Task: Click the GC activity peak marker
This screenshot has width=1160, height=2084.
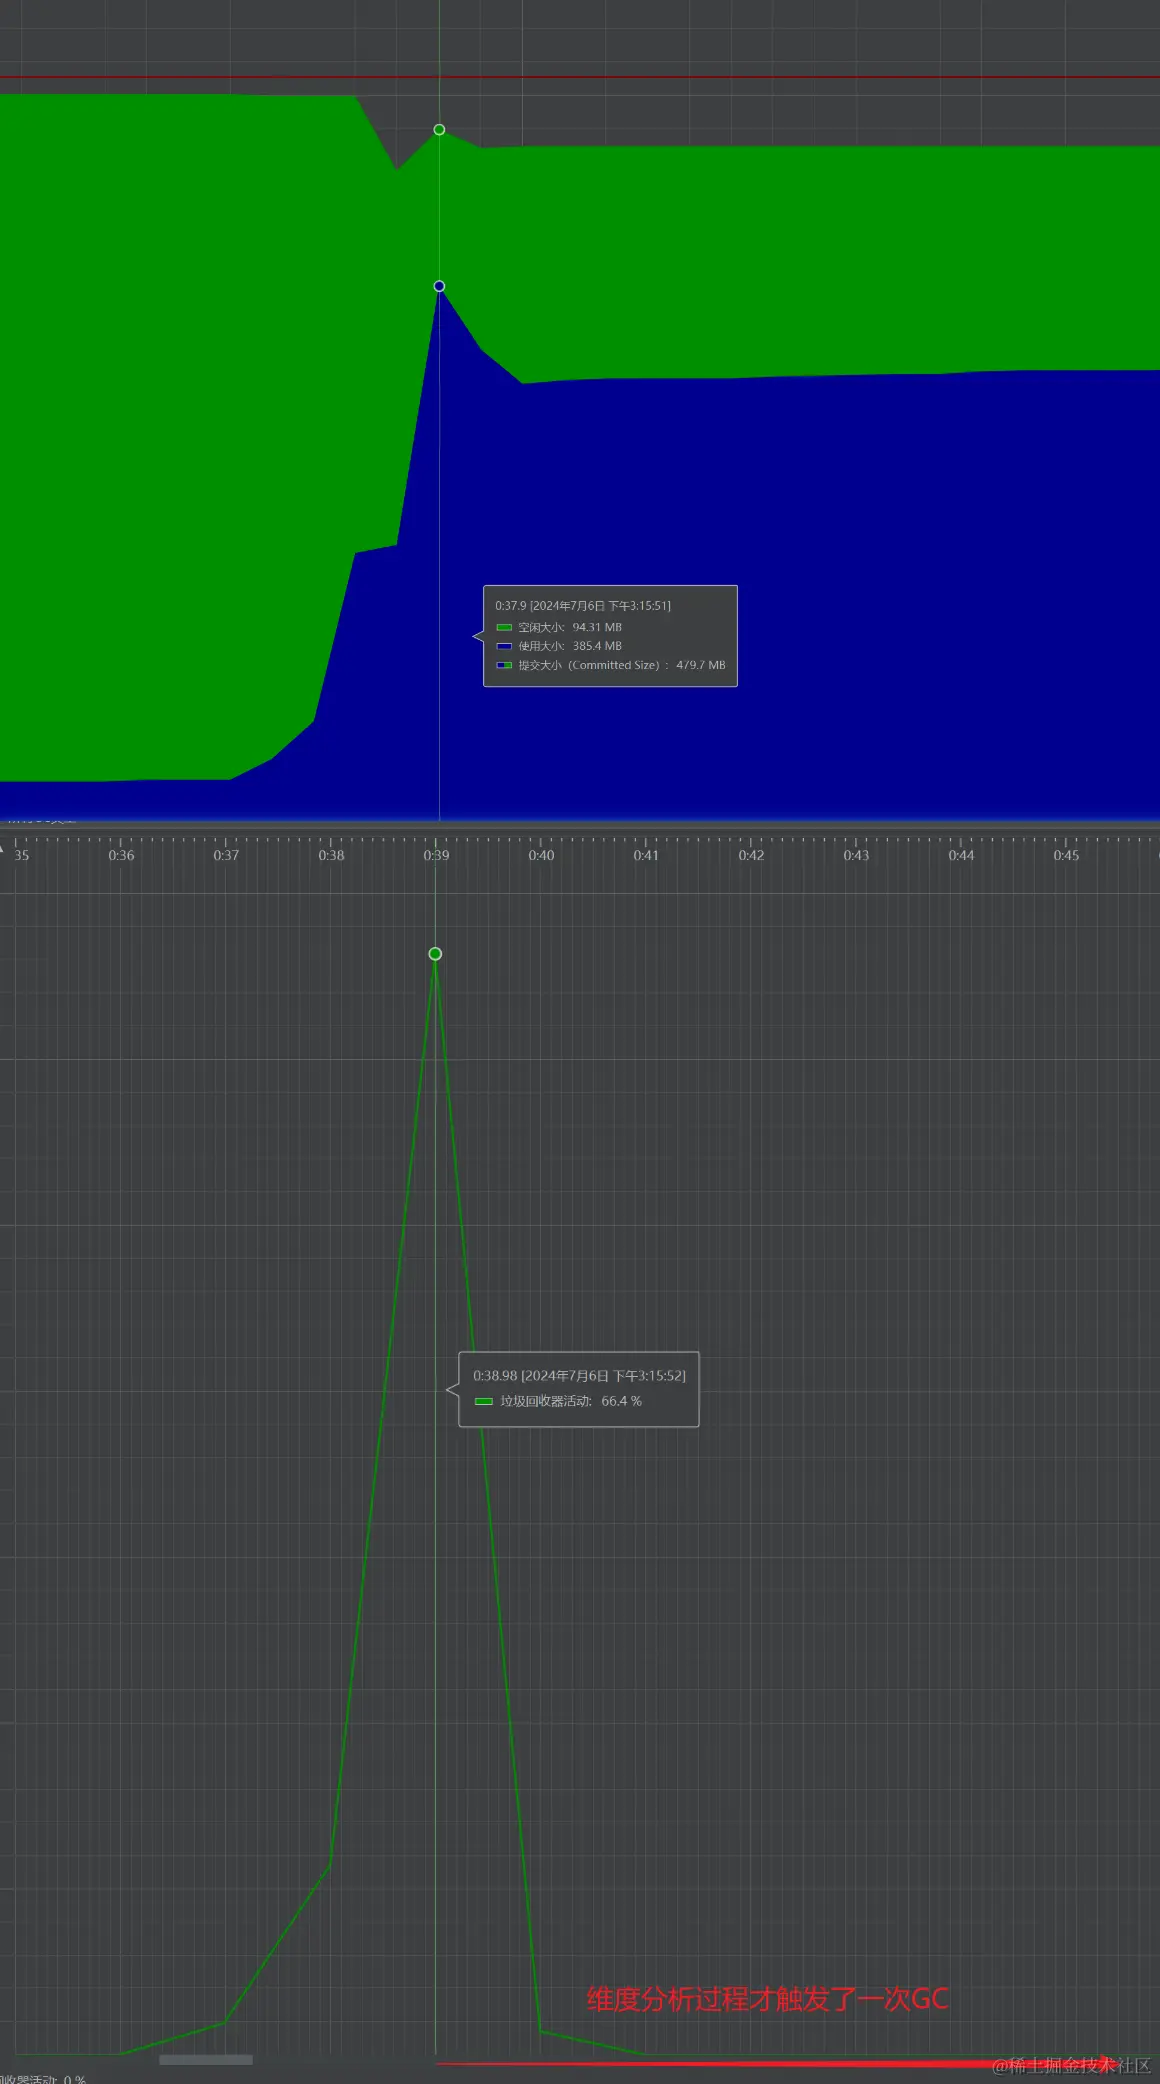Action: (435, 954)
